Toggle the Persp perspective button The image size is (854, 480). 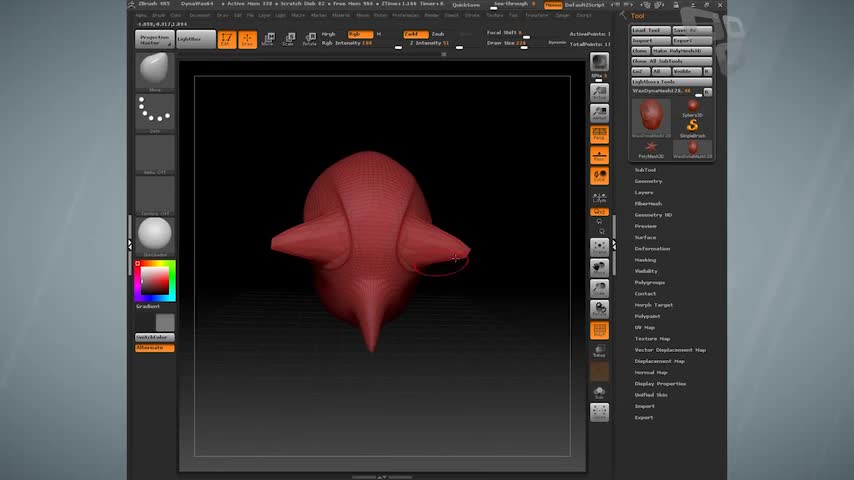click(x=599, y=133)
